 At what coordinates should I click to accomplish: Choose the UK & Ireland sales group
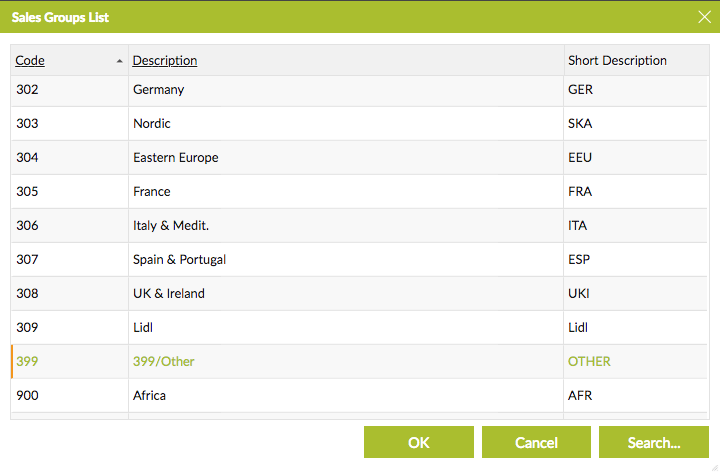pyautogui.click(x=359, y=293)
